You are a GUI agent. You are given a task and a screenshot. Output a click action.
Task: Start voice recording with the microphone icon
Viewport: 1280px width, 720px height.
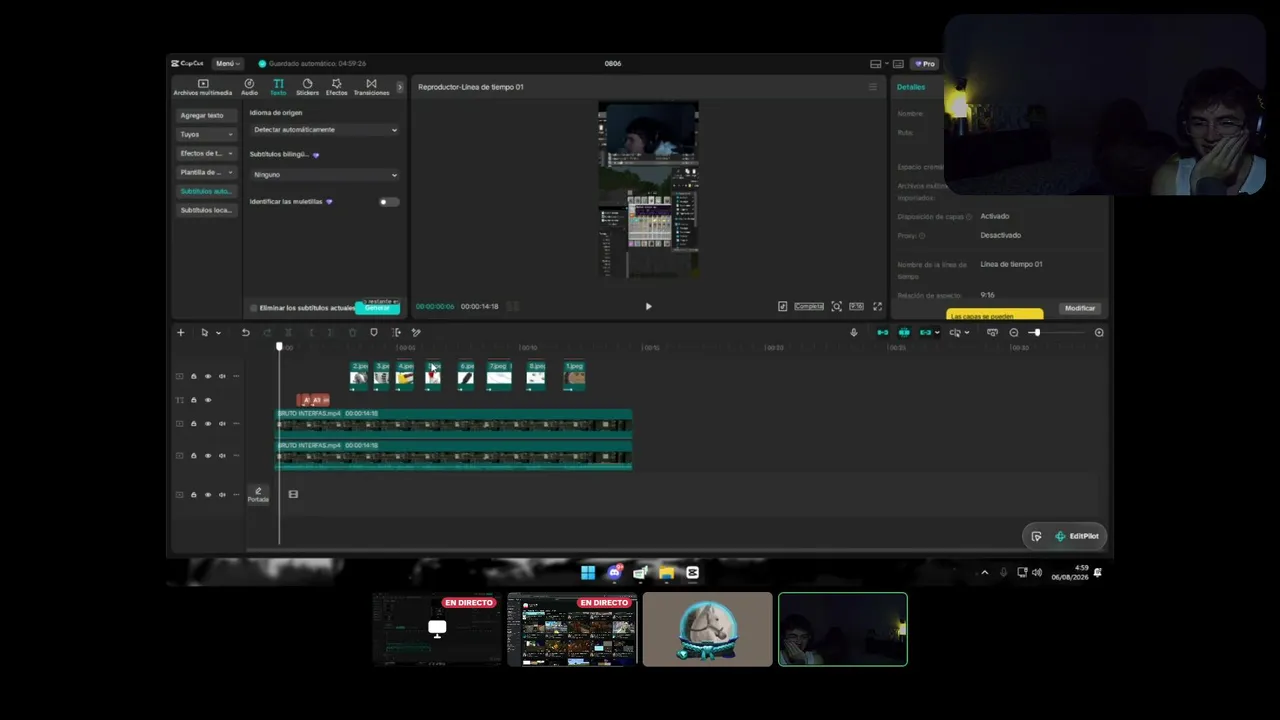click(853, 332)
